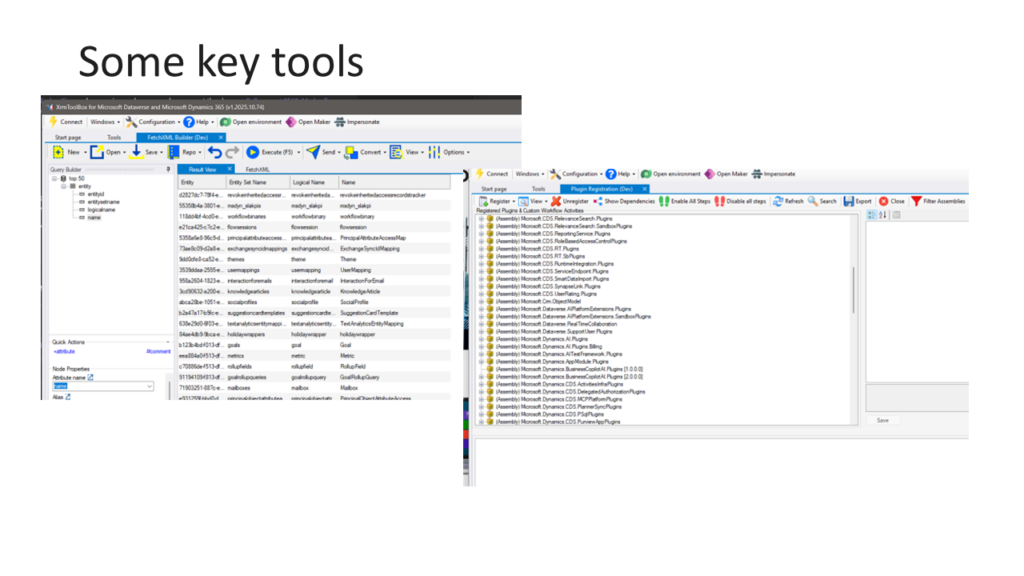Collapse the top 50 query node
This screenshot has width=1024, height=576.
(57, 178)
